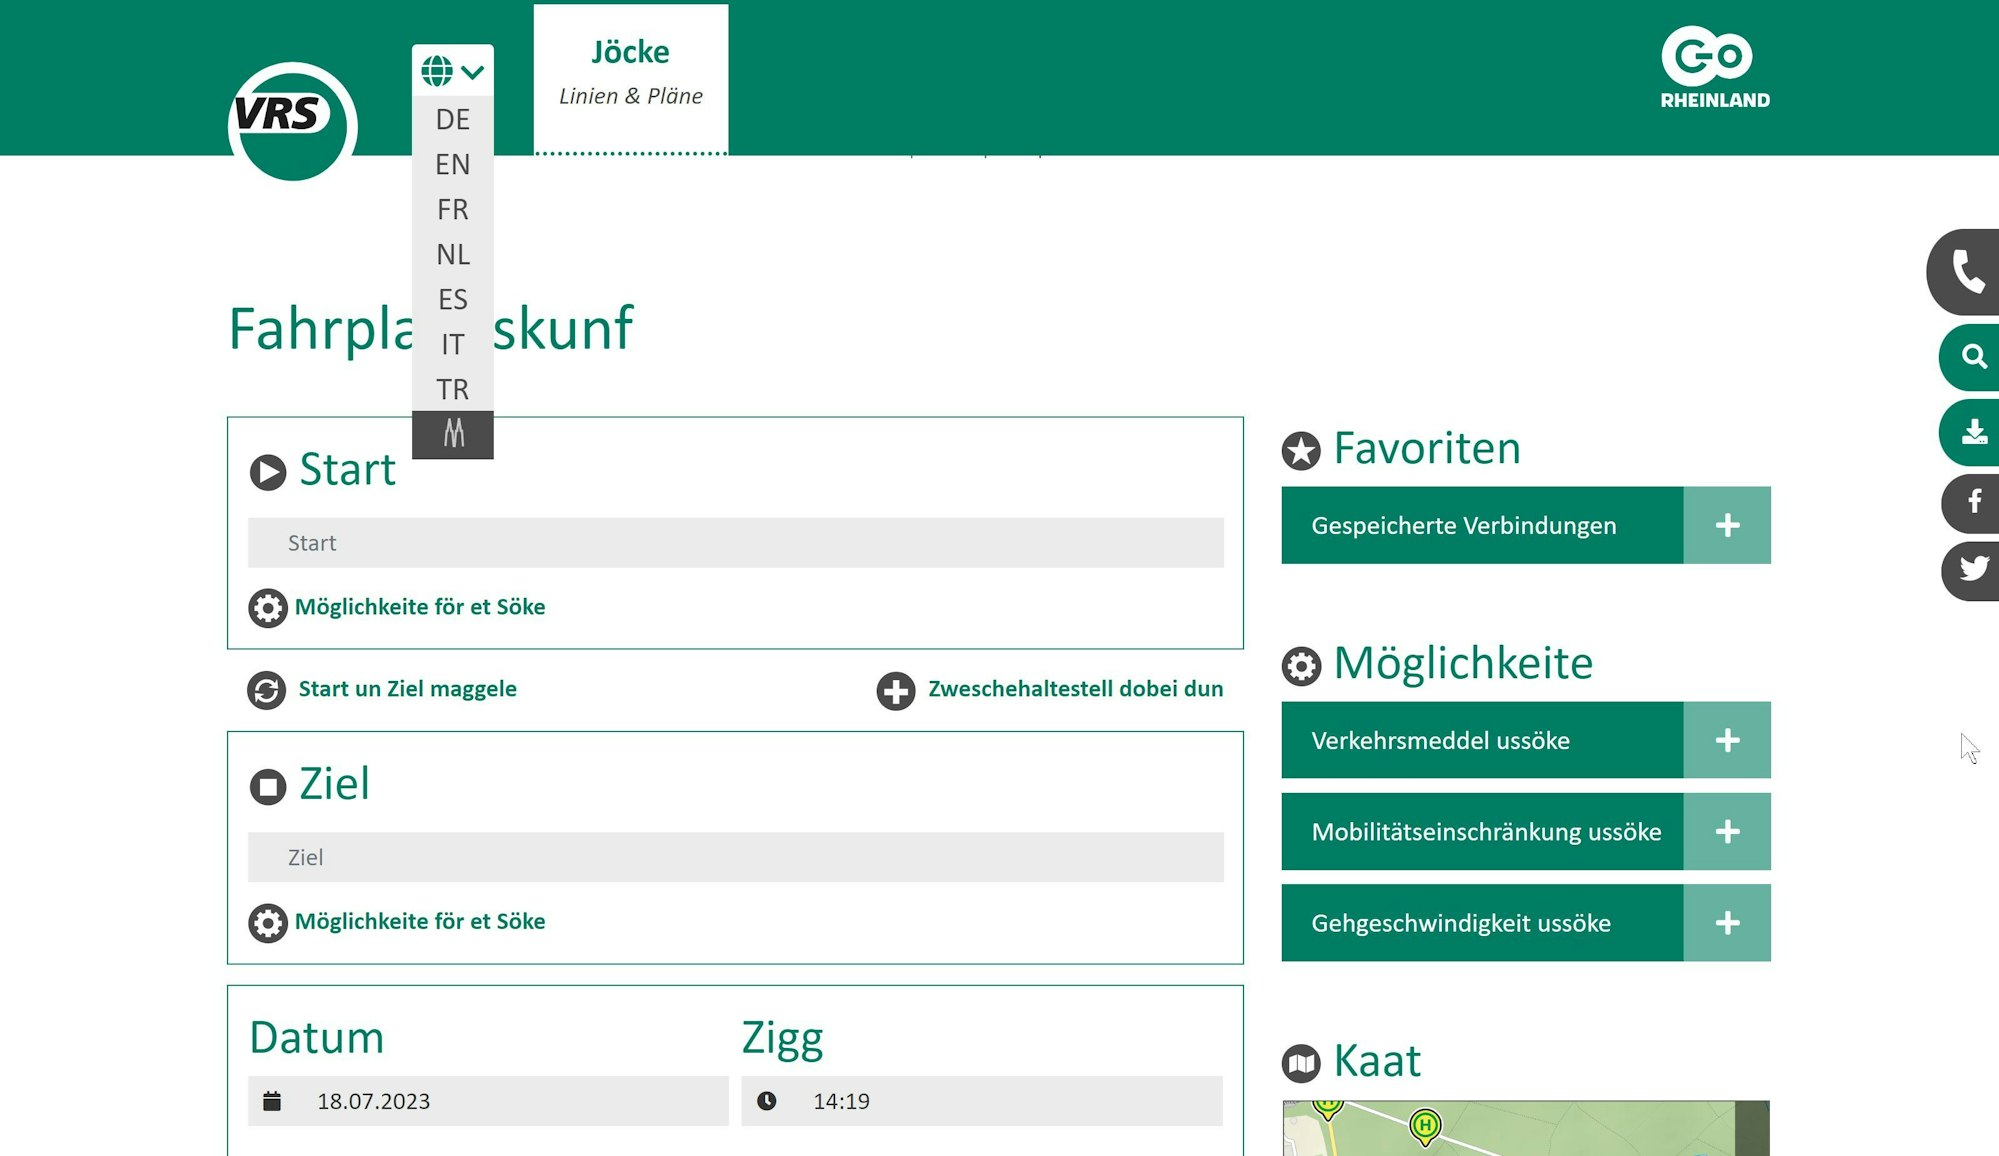Select EN language option

click(452, 164)
